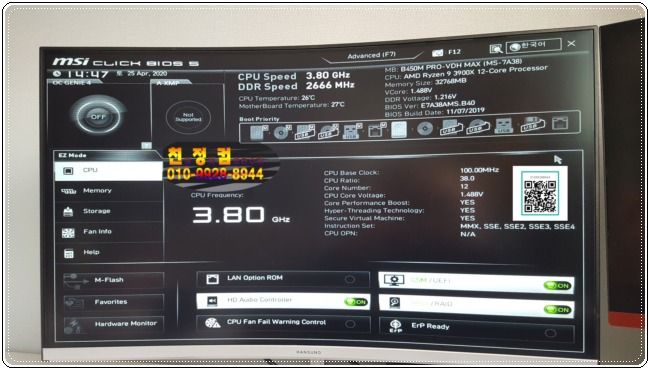Take a screenshot with the F12 camera icon
This screenshot has height=370, width=650.
pyautogui.click(x=437, y=53)
